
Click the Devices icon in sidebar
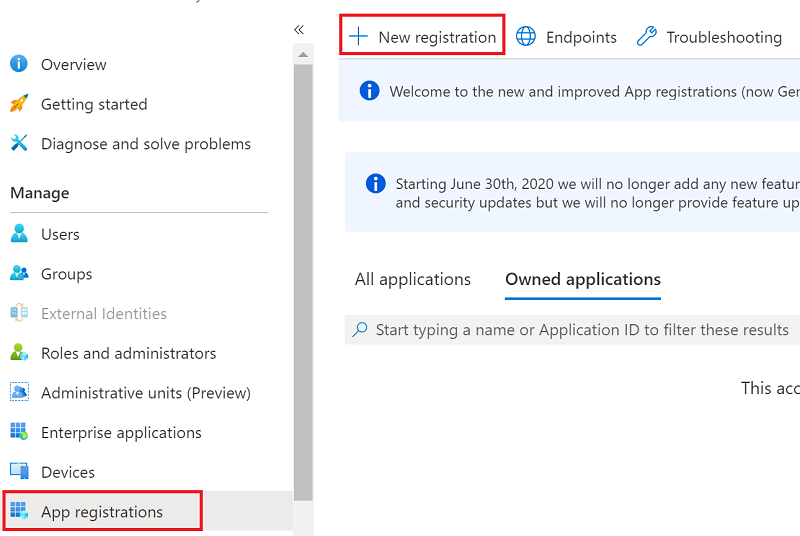pos(19,471)
